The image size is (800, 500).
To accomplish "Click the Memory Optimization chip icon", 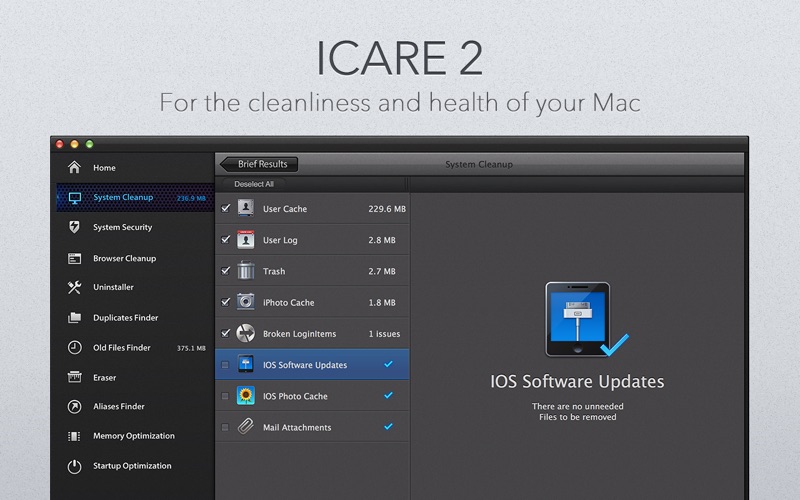I will click(74, 436).
